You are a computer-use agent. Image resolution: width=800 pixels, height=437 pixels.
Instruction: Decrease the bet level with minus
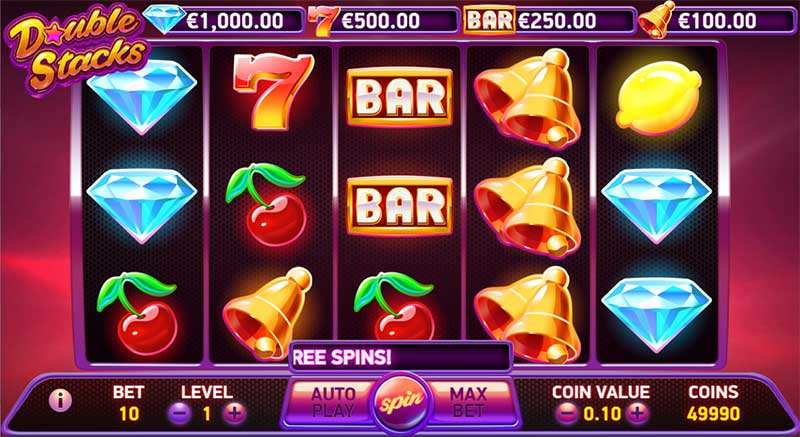pos(179,413)
